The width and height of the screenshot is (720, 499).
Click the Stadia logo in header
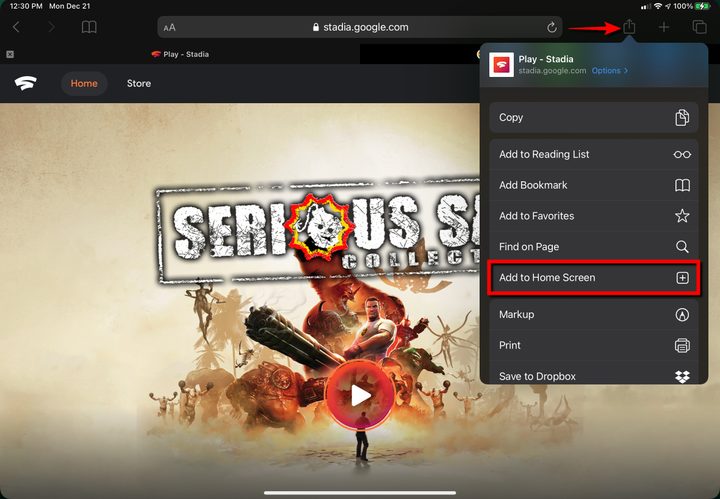[x=26, y=83]
